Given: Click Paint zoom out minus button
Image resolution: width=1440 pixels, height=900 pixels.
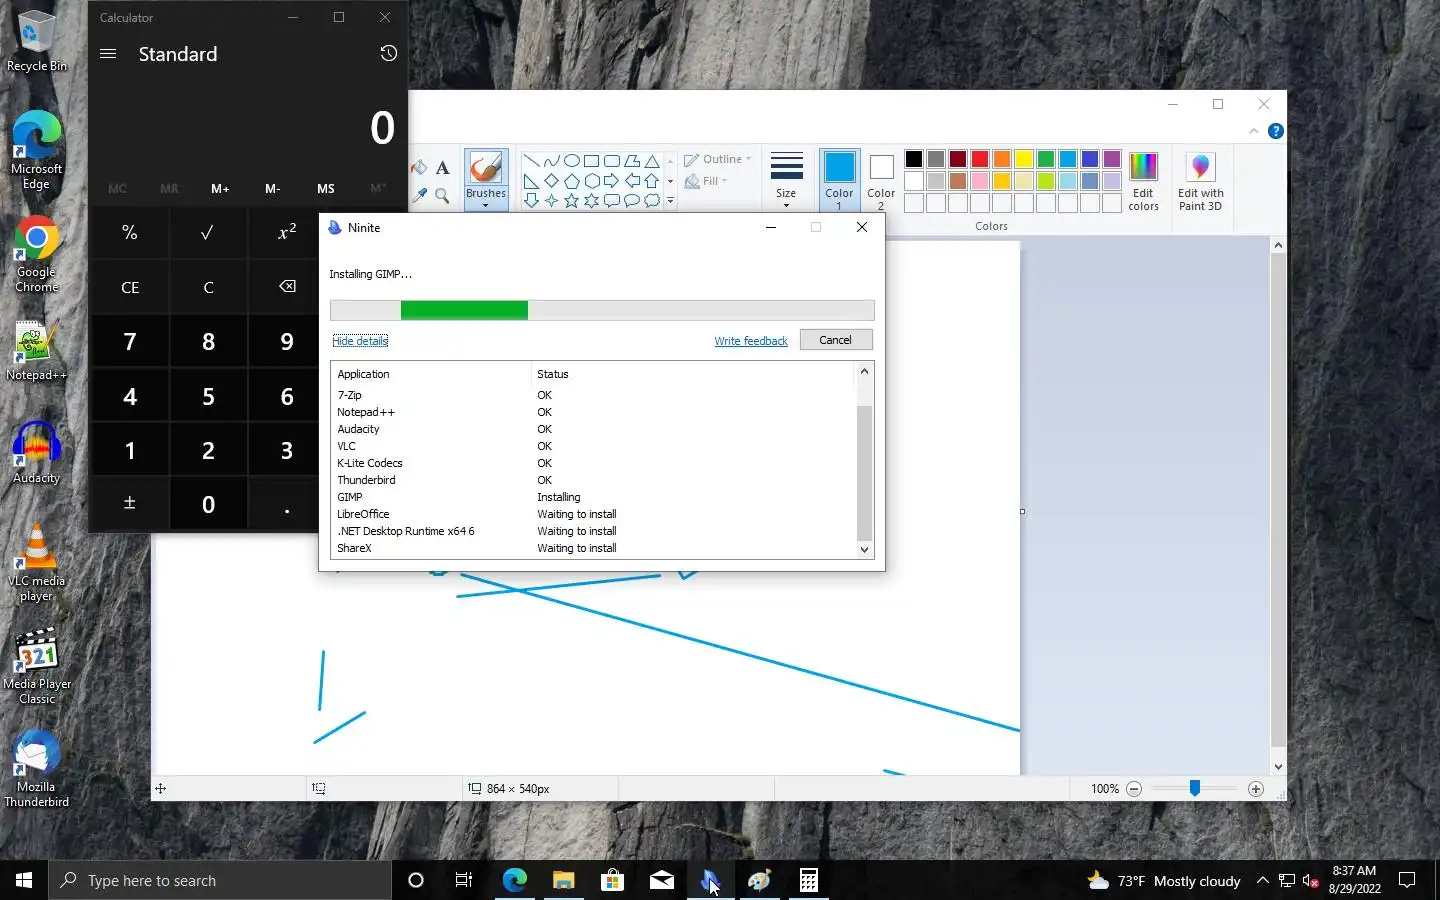Looking at the screenshot, I should point(1134,789).
